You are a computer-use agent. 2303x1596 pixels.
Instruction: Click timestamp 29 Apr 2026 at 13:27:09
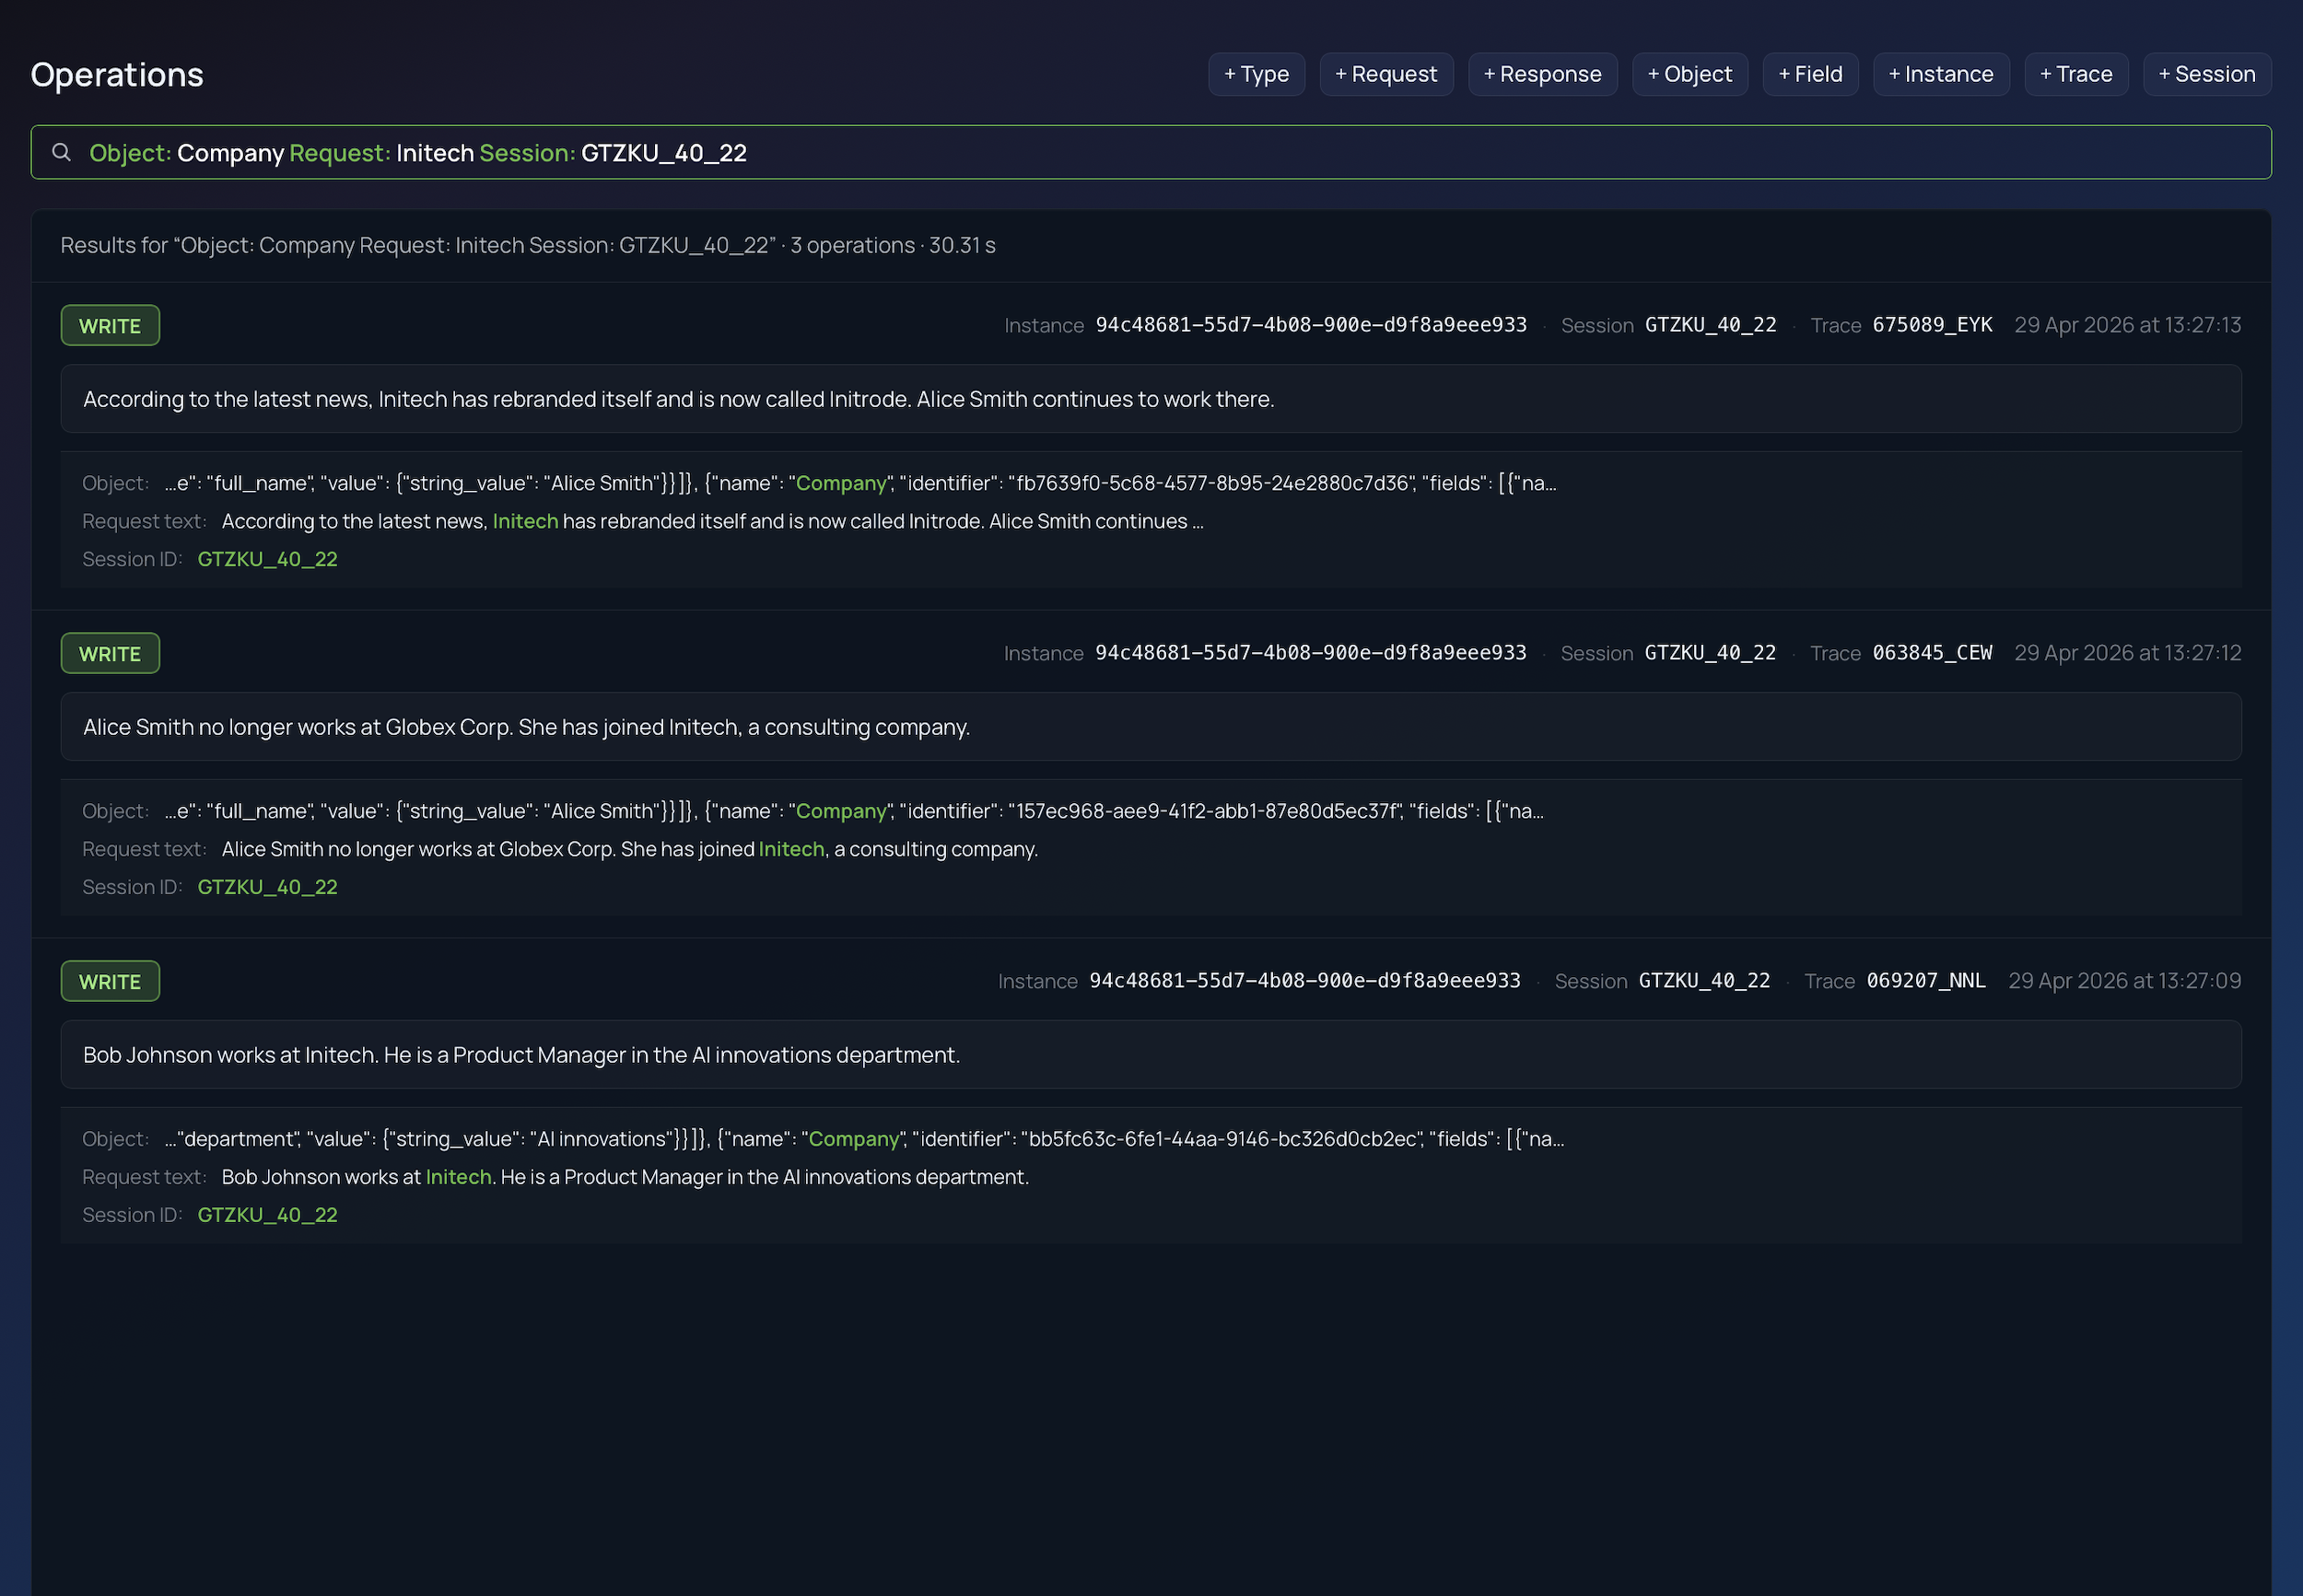pos(2124,981)
